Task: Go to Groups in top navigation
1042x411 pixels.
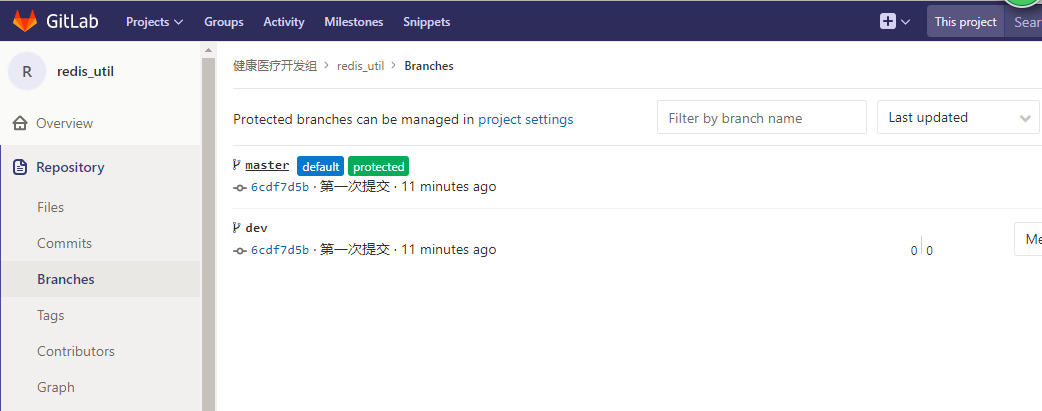Action: pos(223,22)
